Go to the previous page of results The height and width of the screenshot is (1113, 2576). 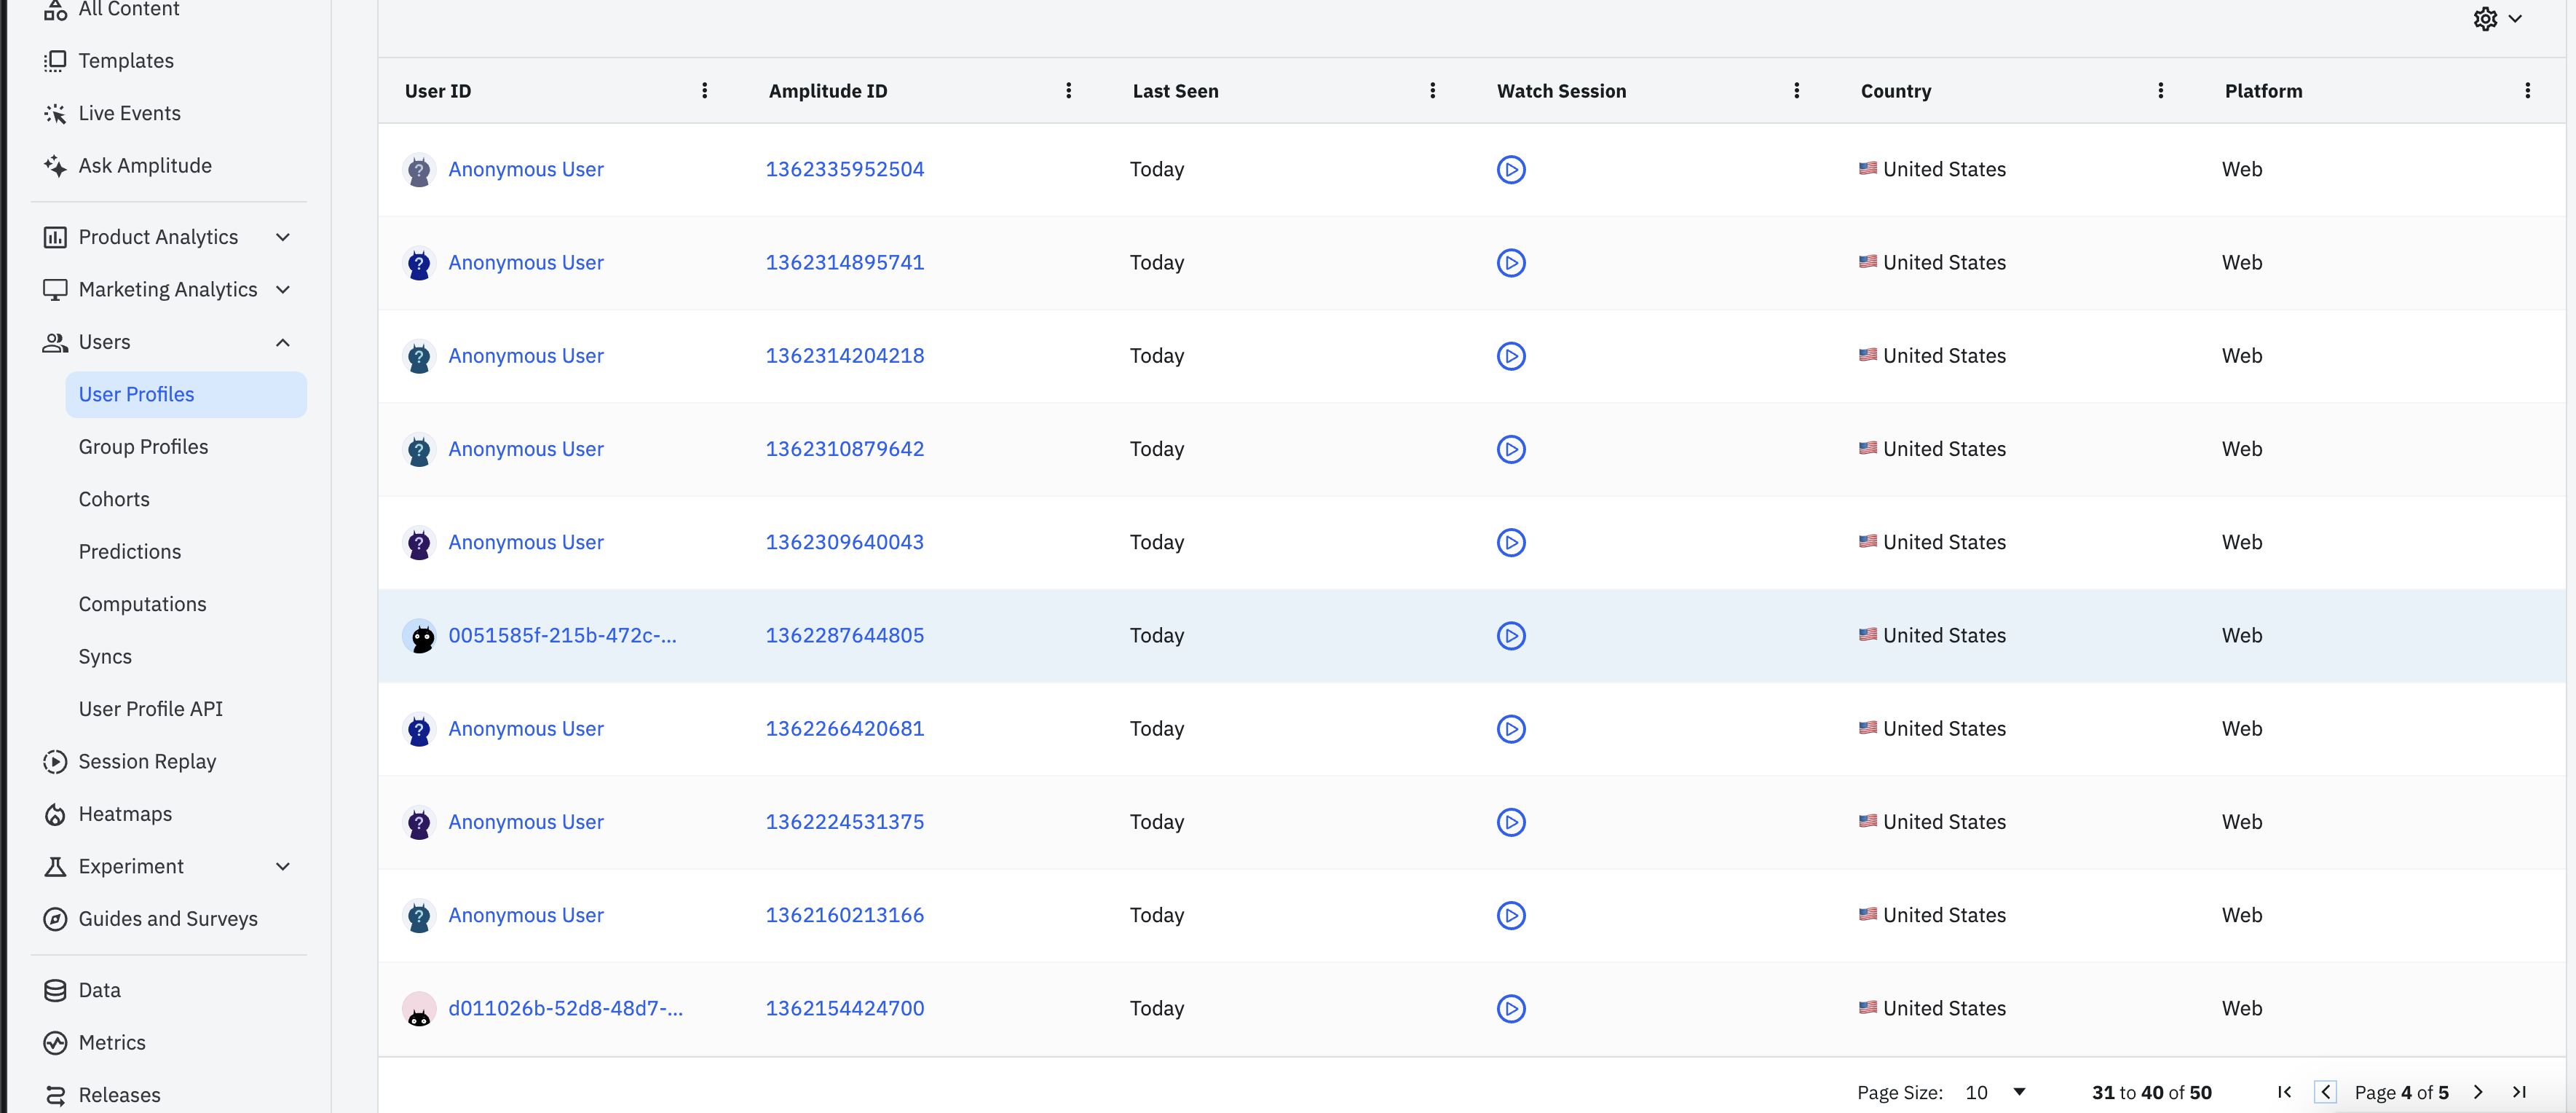[x=2325, y=1092]
